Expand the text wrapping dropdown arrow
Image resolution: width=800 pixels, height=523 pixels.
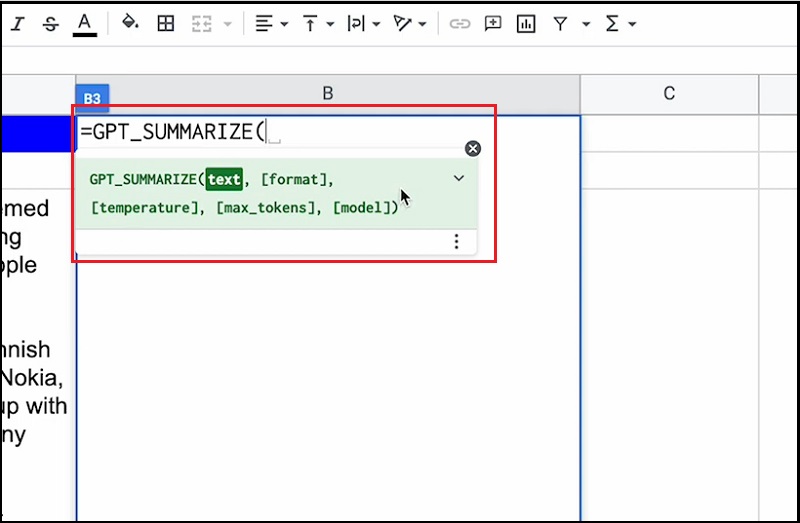click(x=377, y=24)
